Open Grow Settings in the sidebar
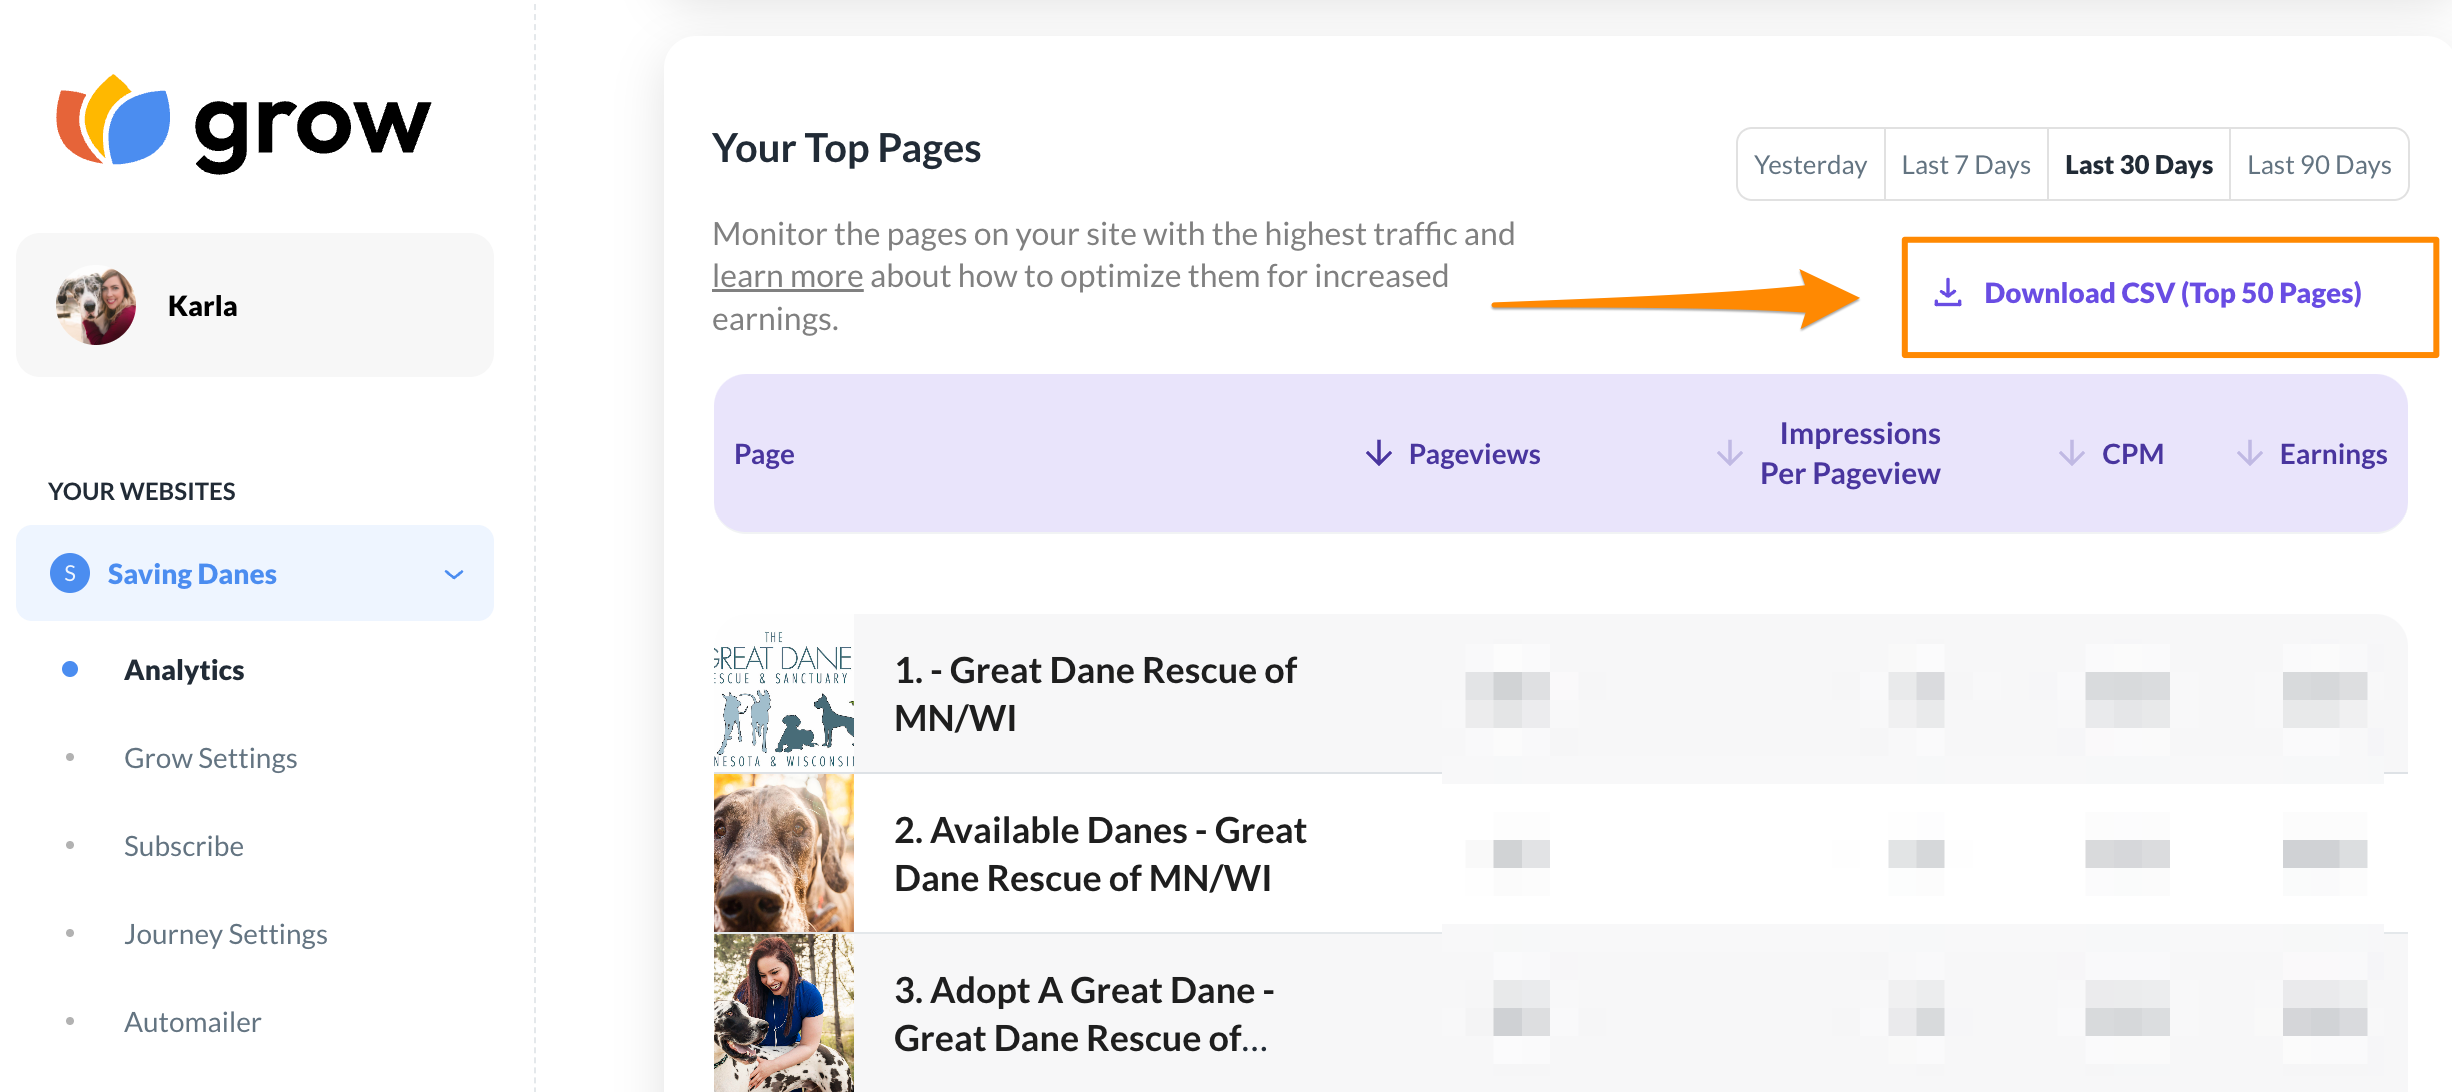 tap(210, 758)
